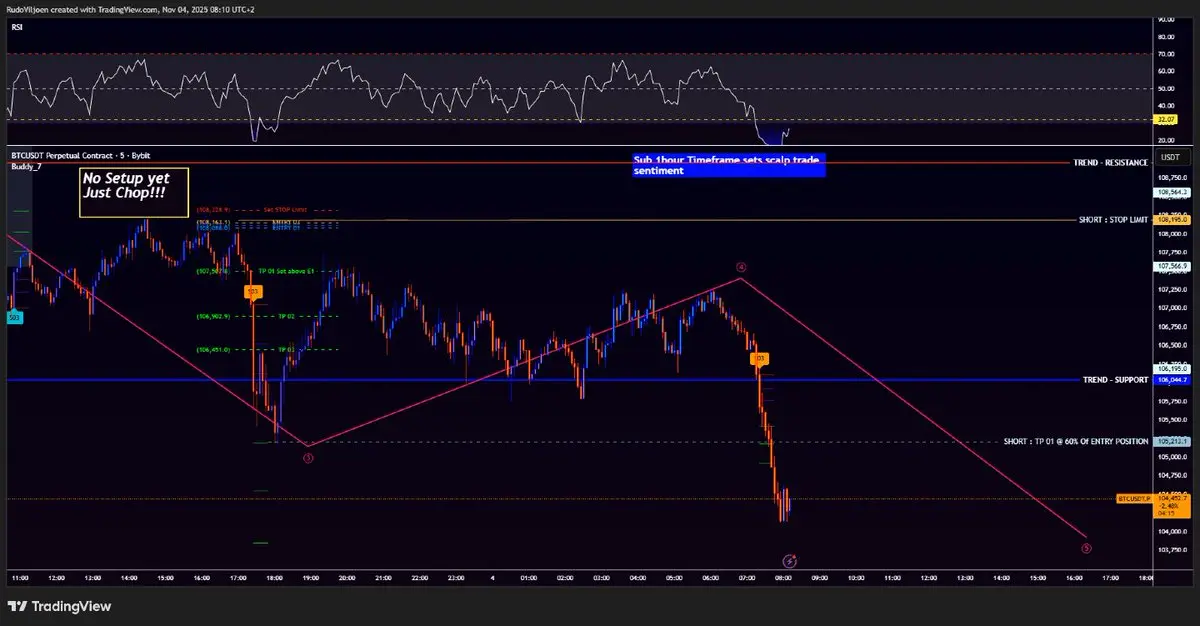Click the USDT currency button on the price axis
The image size is (1200, 626).
point(1169,158)
